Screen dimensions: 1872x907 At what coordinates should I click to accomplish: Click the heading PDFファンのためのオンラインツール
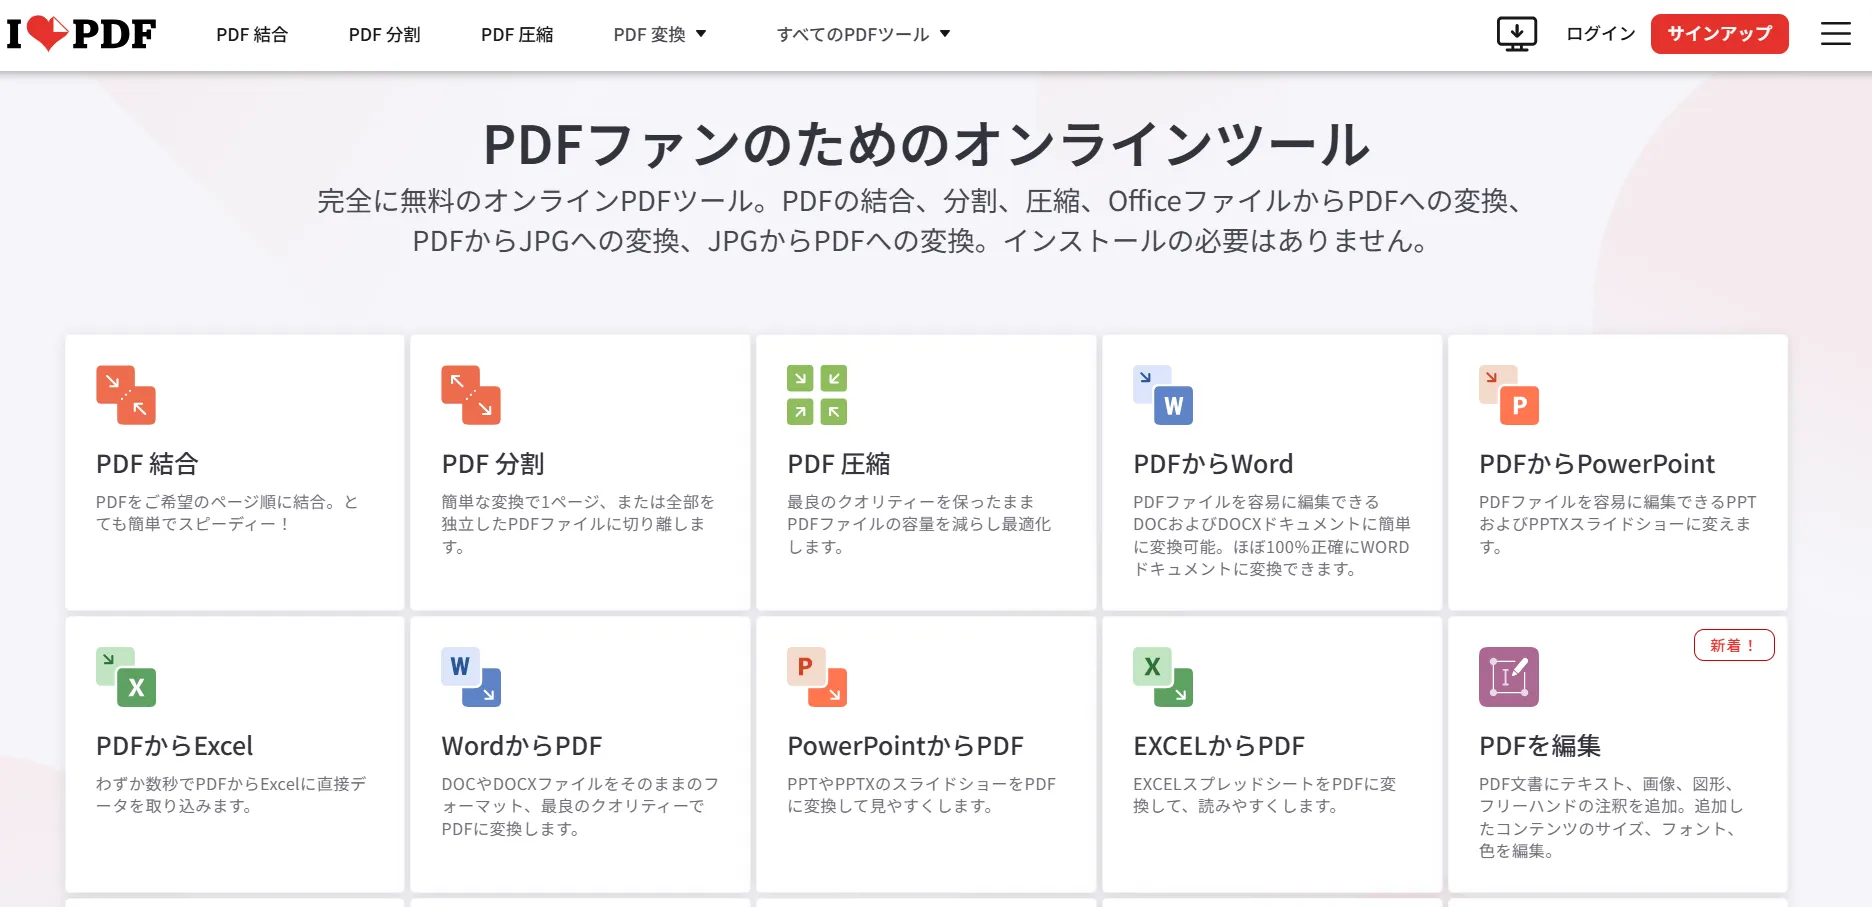(927, 145)
